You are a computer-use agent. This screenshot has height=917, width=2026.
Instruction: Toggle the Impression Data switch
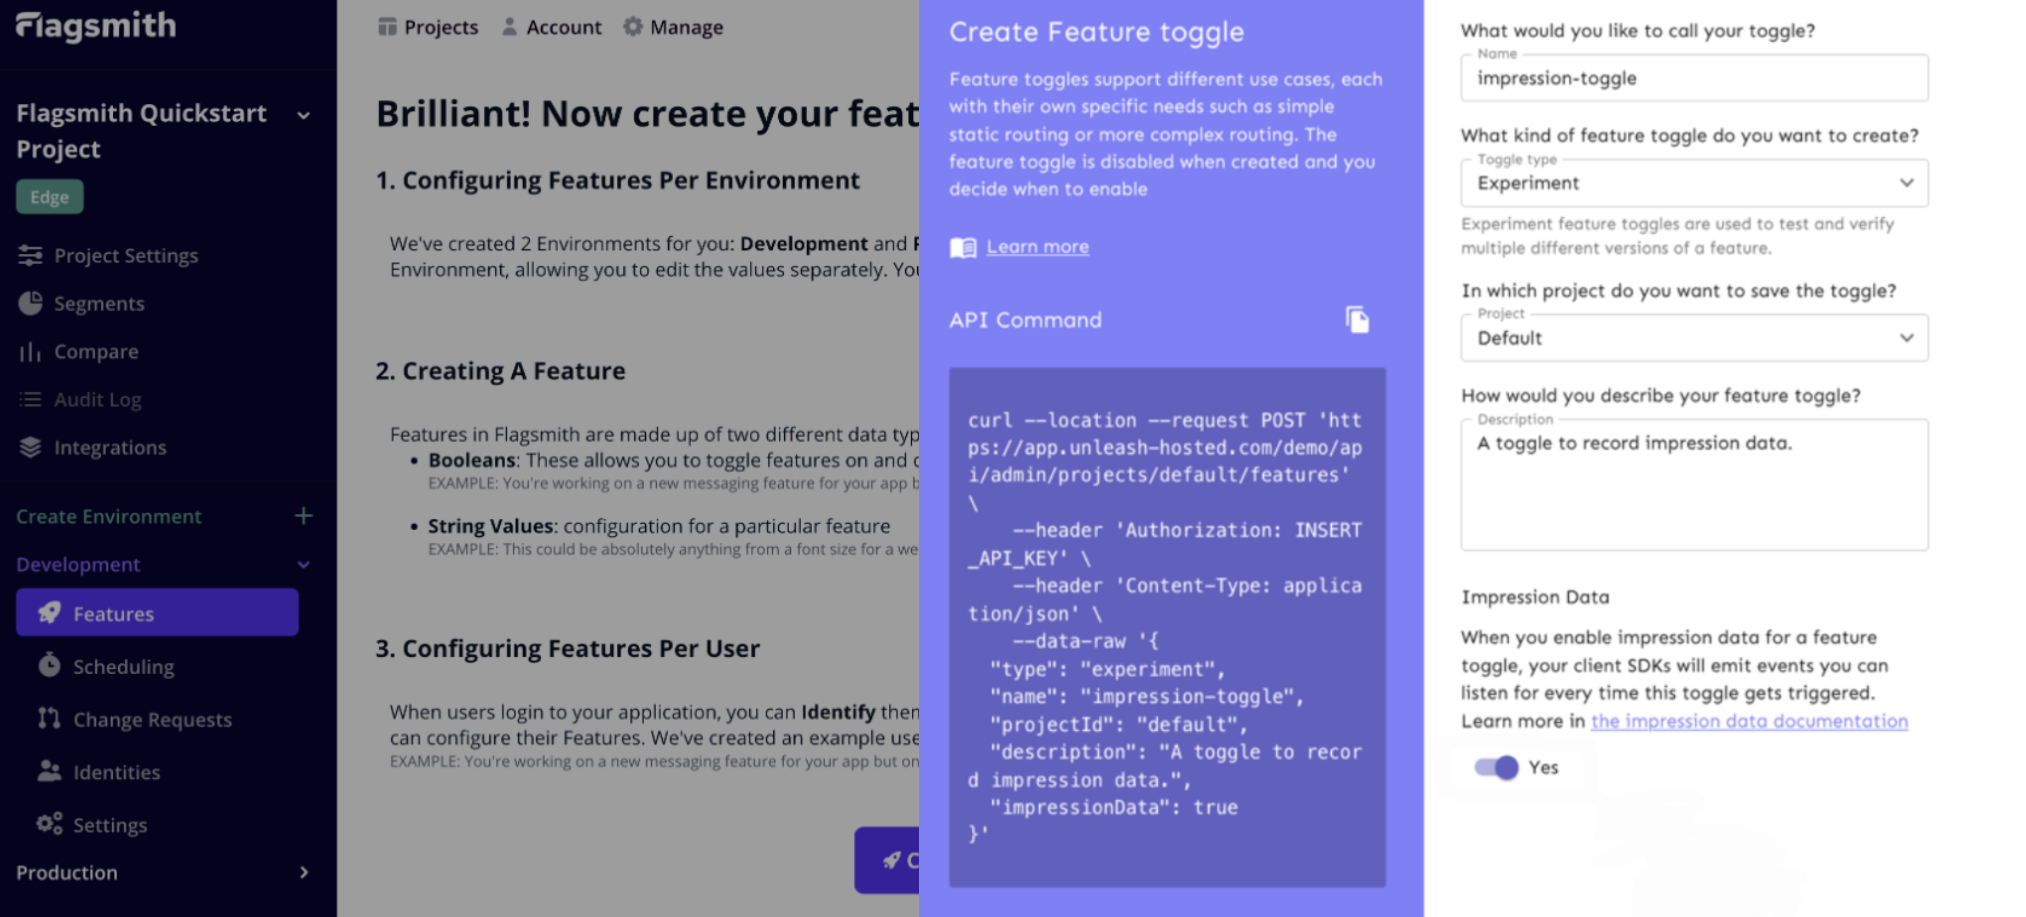tap(1496, 767)
